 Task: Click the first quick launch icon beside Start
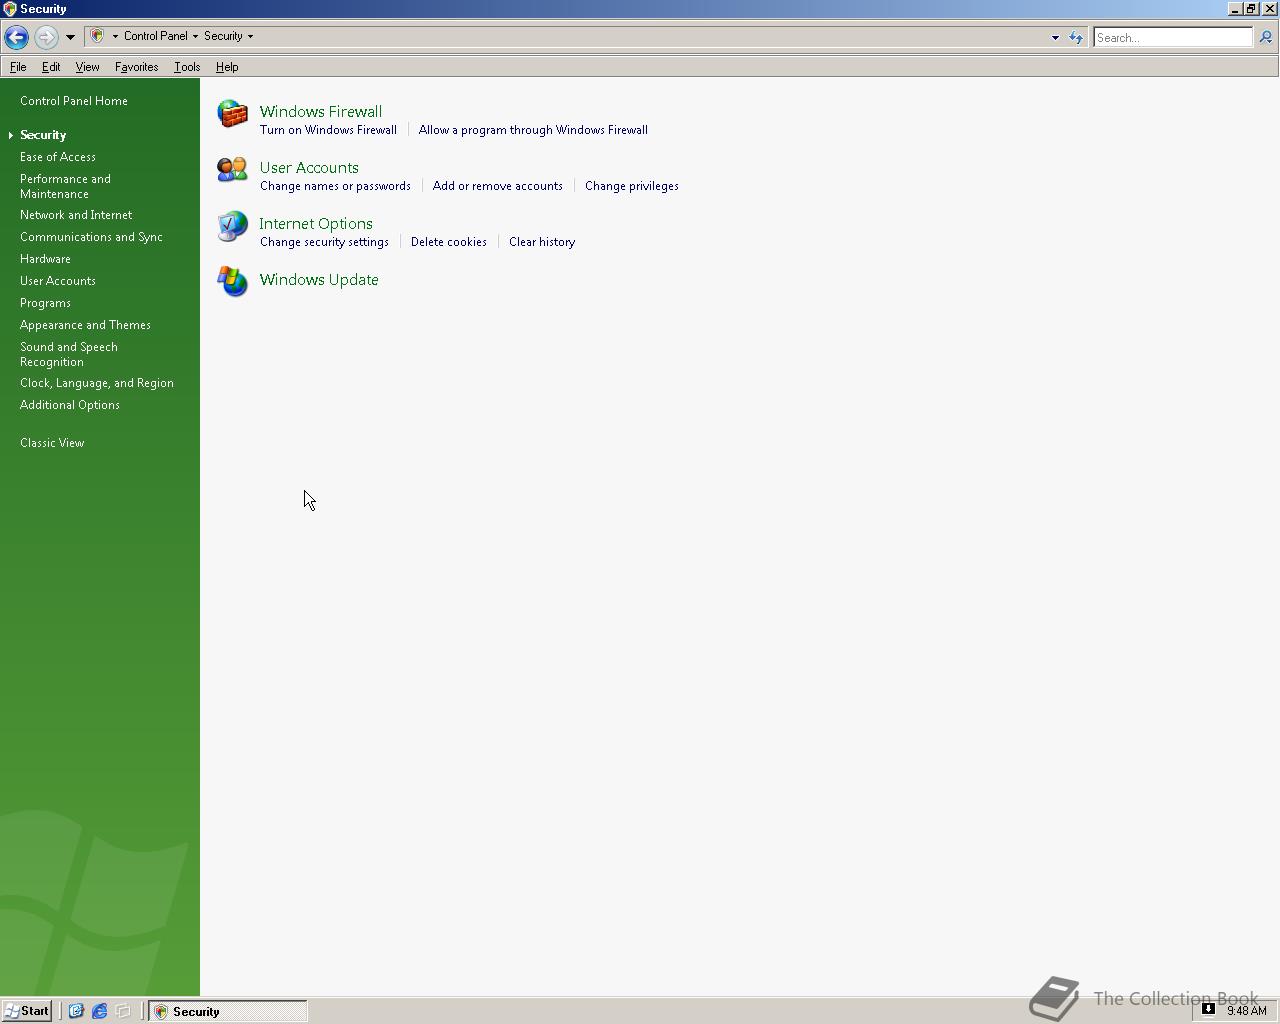(x=76, y=1011)
